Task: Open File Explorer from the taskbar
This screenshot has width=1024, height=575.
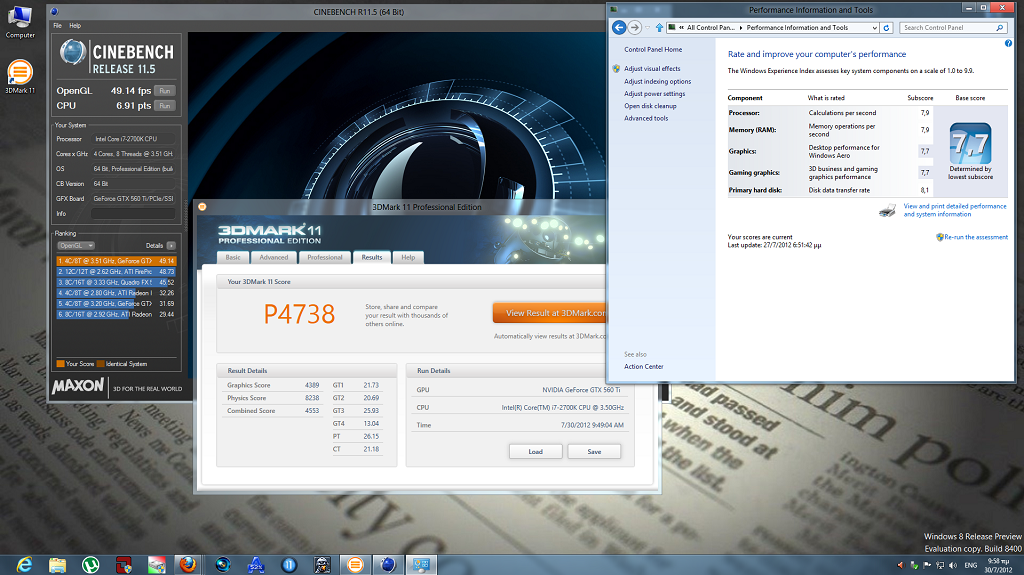Action: (x=57, y=565)
